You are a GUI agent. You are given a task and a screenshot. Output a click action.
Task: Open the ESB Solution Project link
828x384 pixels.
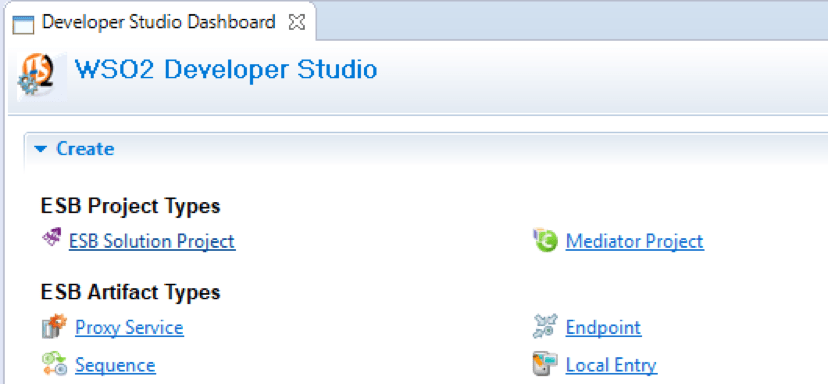point(152,241)
